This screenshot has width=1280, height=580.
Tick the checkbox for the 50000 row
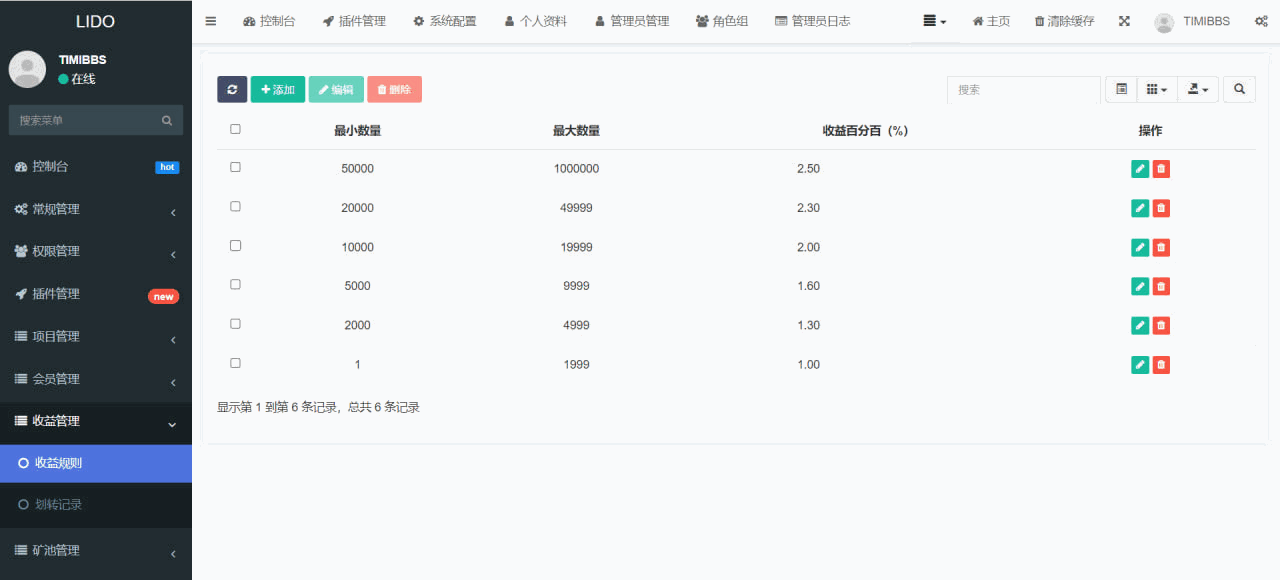[235, 167]
